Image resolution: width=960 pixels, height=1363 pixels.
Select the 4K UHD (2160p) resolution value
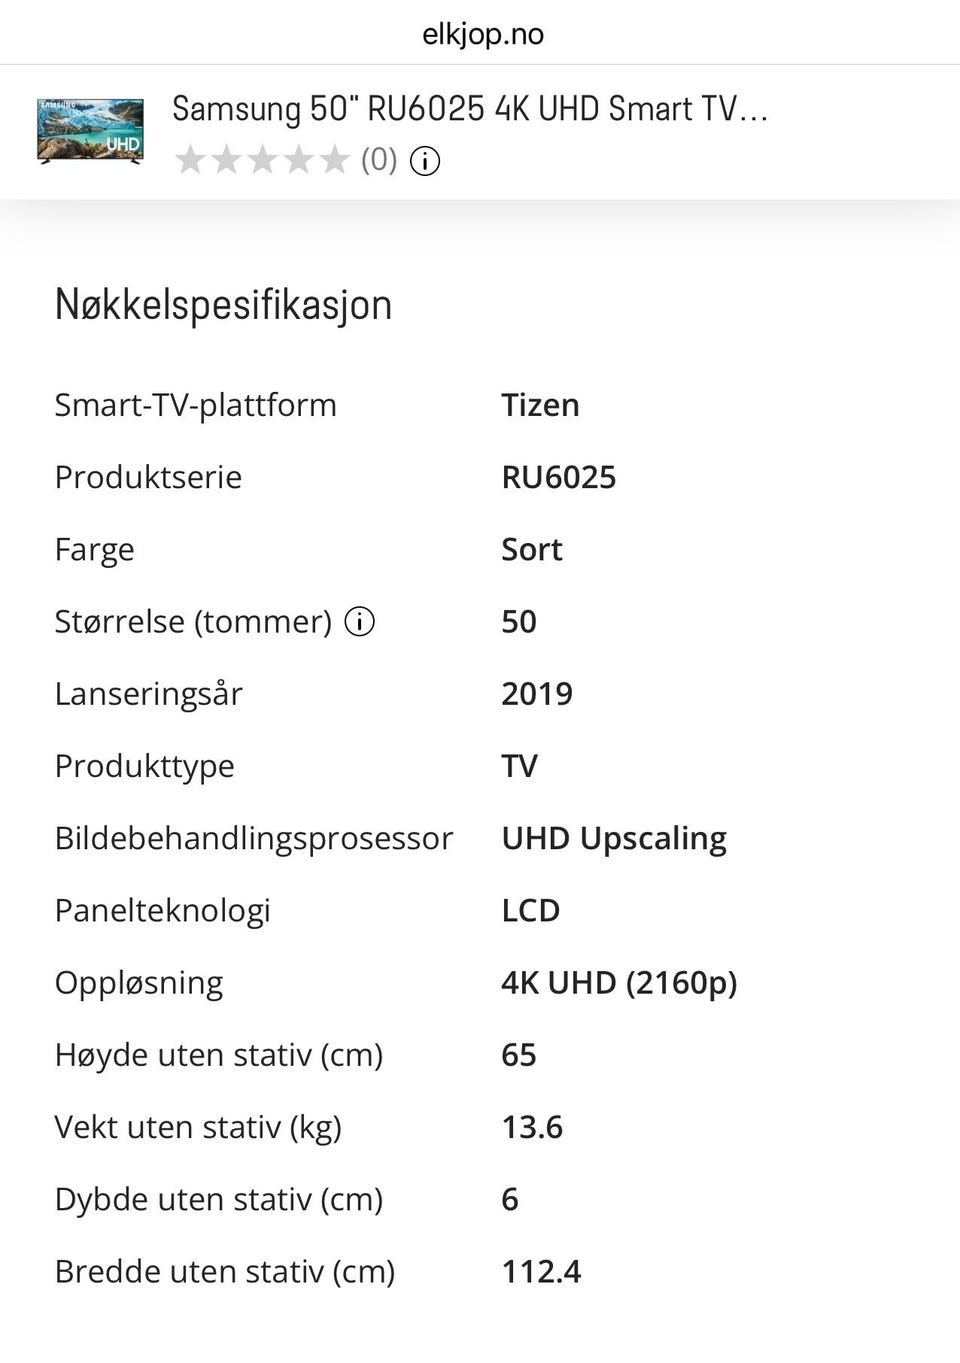click(x=619, y=983)
